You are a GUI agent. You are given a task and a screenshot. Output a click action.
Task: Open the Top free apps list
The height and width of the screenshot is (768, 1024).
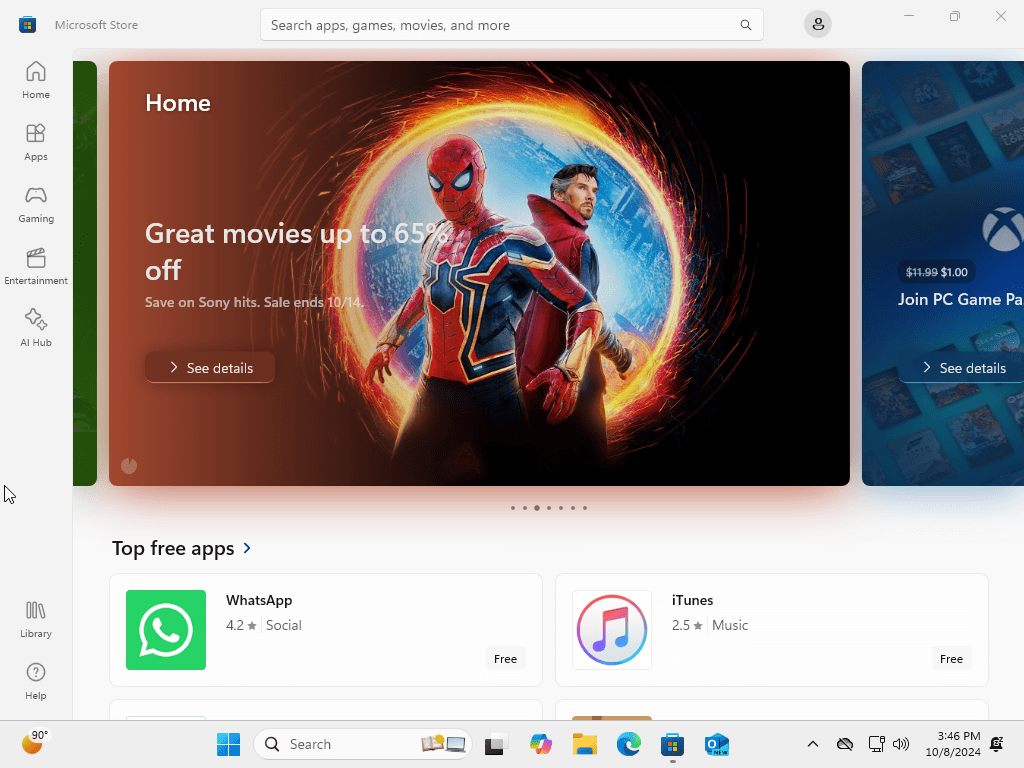coord(173,548)
